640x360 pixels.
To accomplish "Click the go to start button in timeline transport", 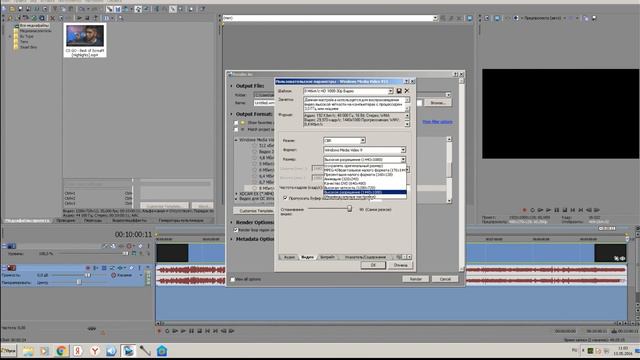I will point(207,331).
